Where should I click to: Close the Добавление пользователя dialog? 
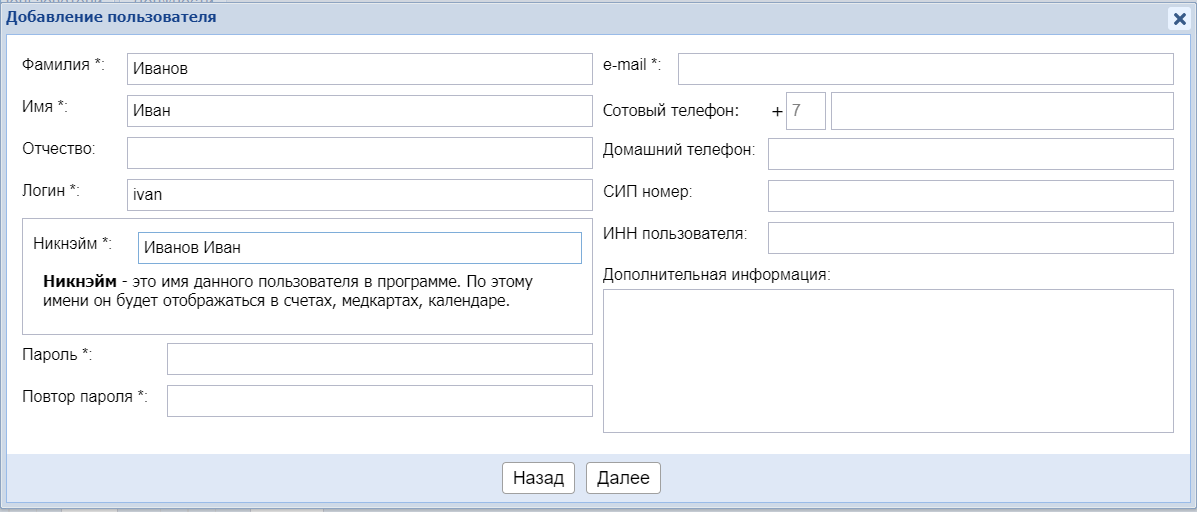(x=1179, y=18)
